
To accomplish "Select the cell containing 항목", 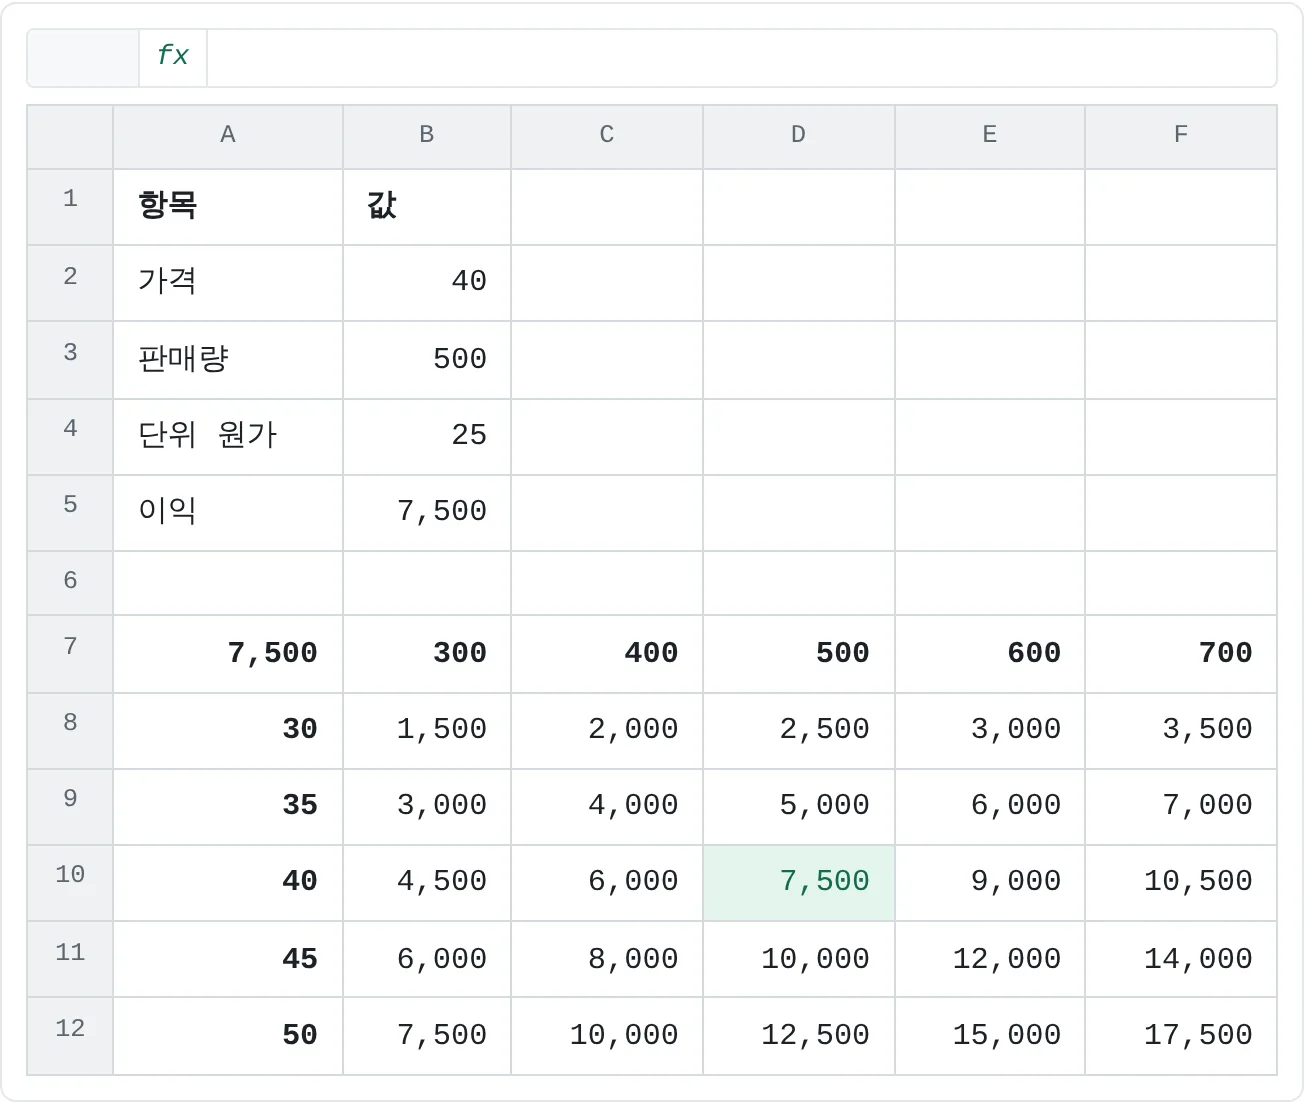I will tap(228, 207).
